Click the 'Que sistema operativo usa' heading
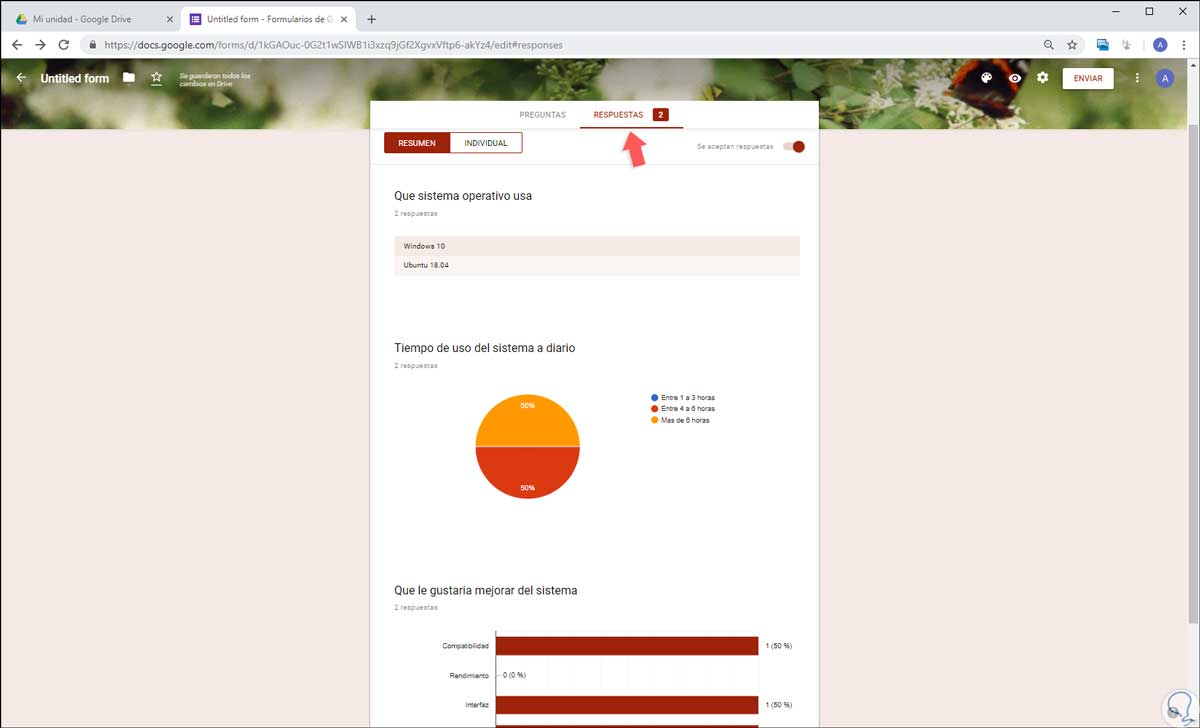1200x728 pixels. (x=463, y=196)
